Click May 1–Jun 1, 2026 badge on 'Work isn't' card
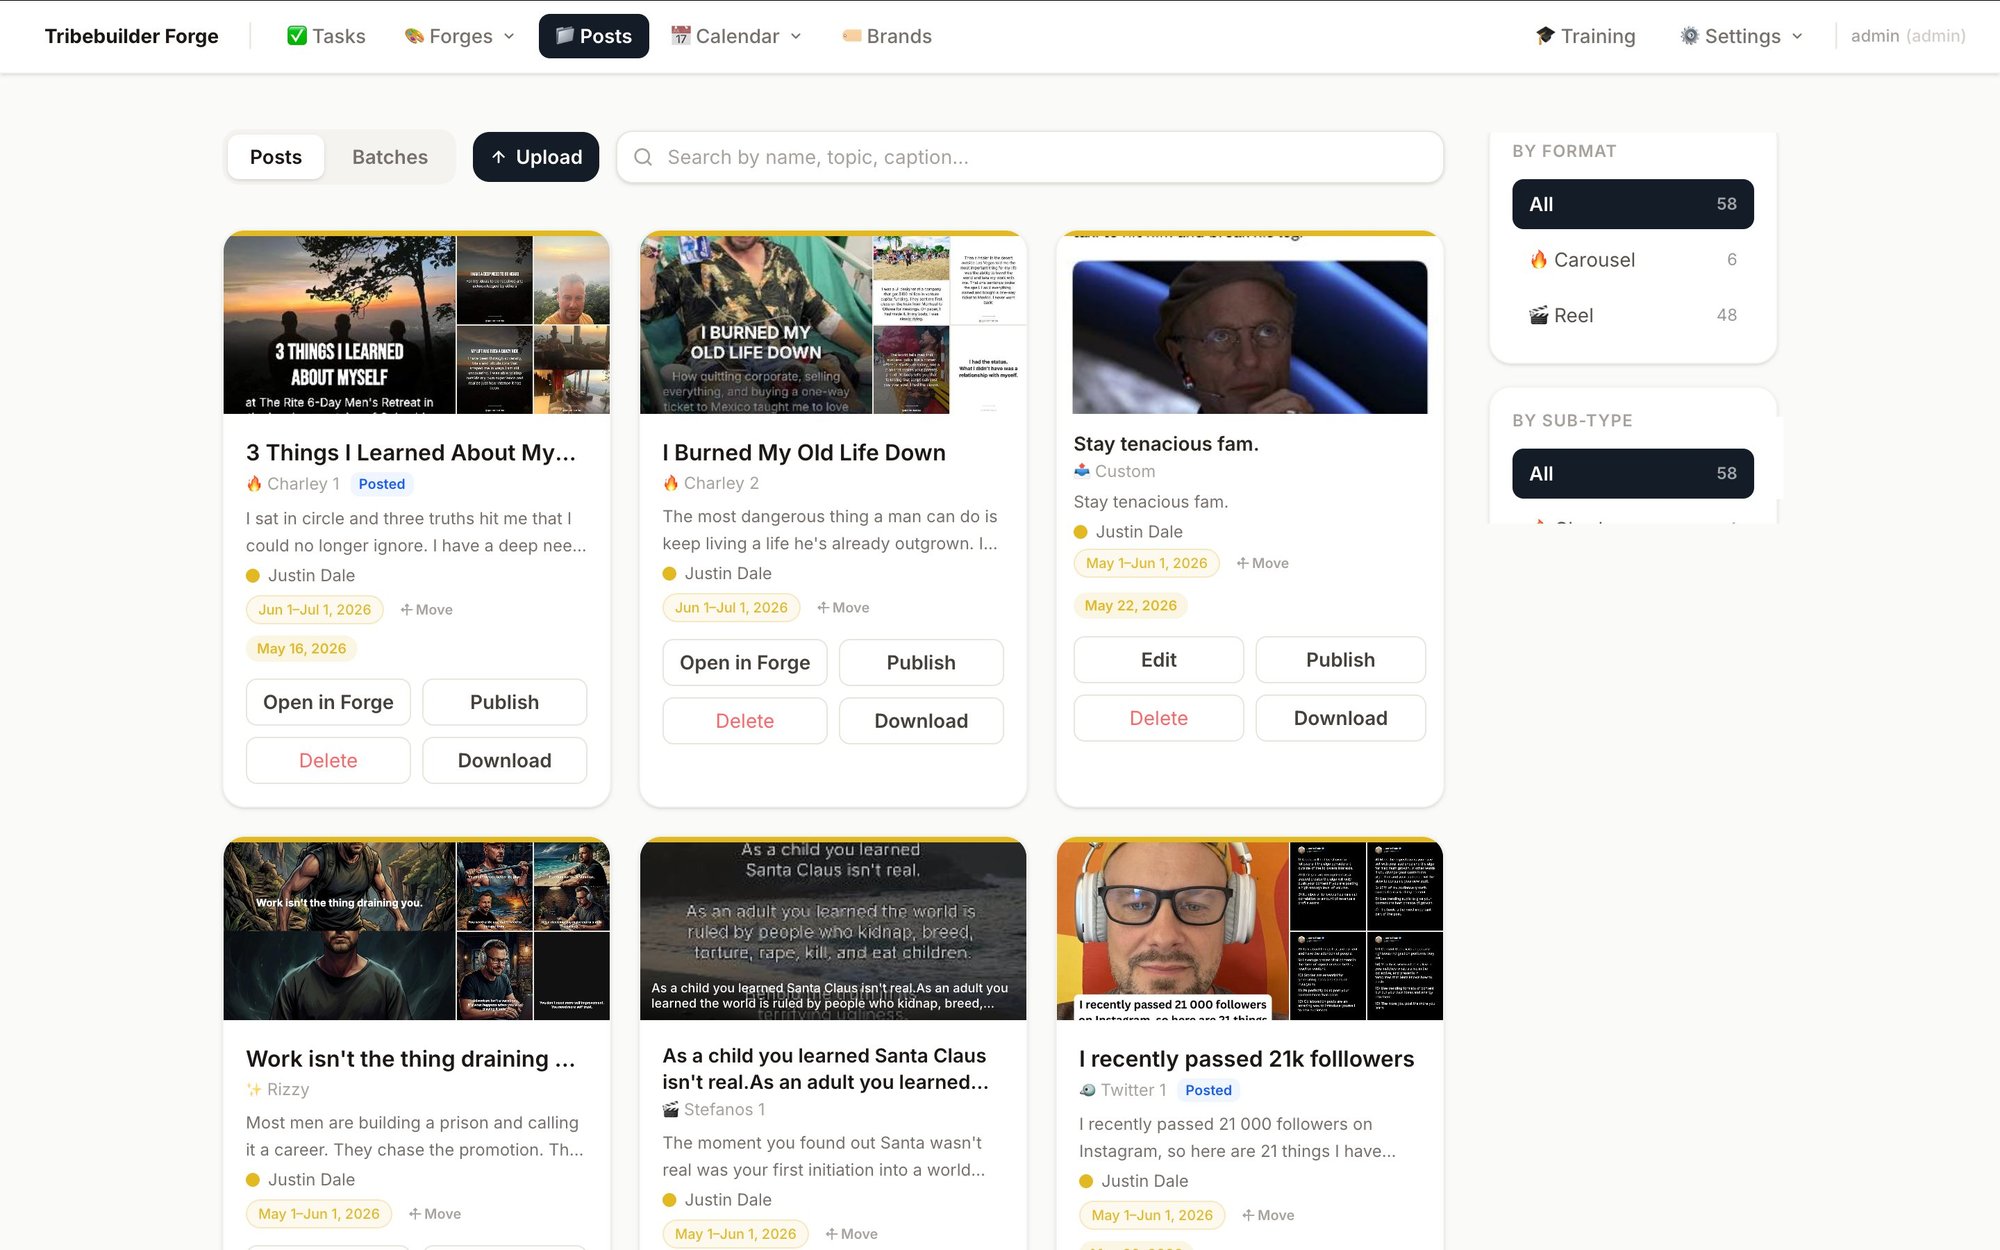The height and width of the screenshot is (1250, 2000). (x=319, y=1214)
